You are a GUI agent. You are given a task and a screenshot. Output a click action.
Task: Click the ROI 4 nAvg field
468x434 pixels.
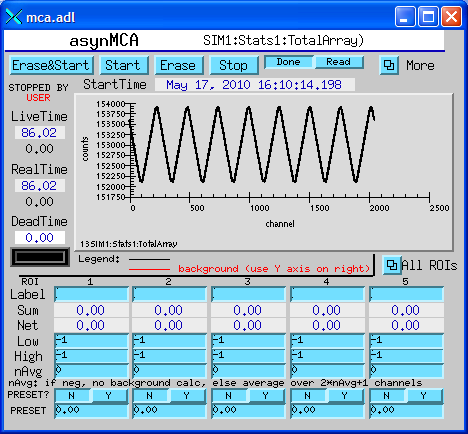click(328, 371)
